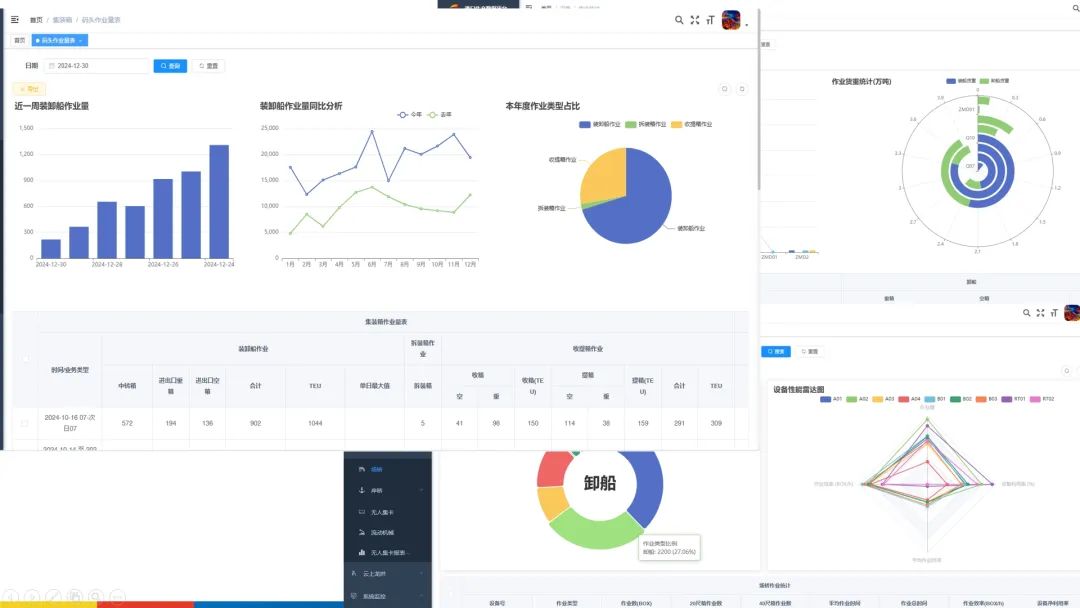Click the 流动机械 sidebar icon
Screen dimensions: 1080x608
[362, 532]
